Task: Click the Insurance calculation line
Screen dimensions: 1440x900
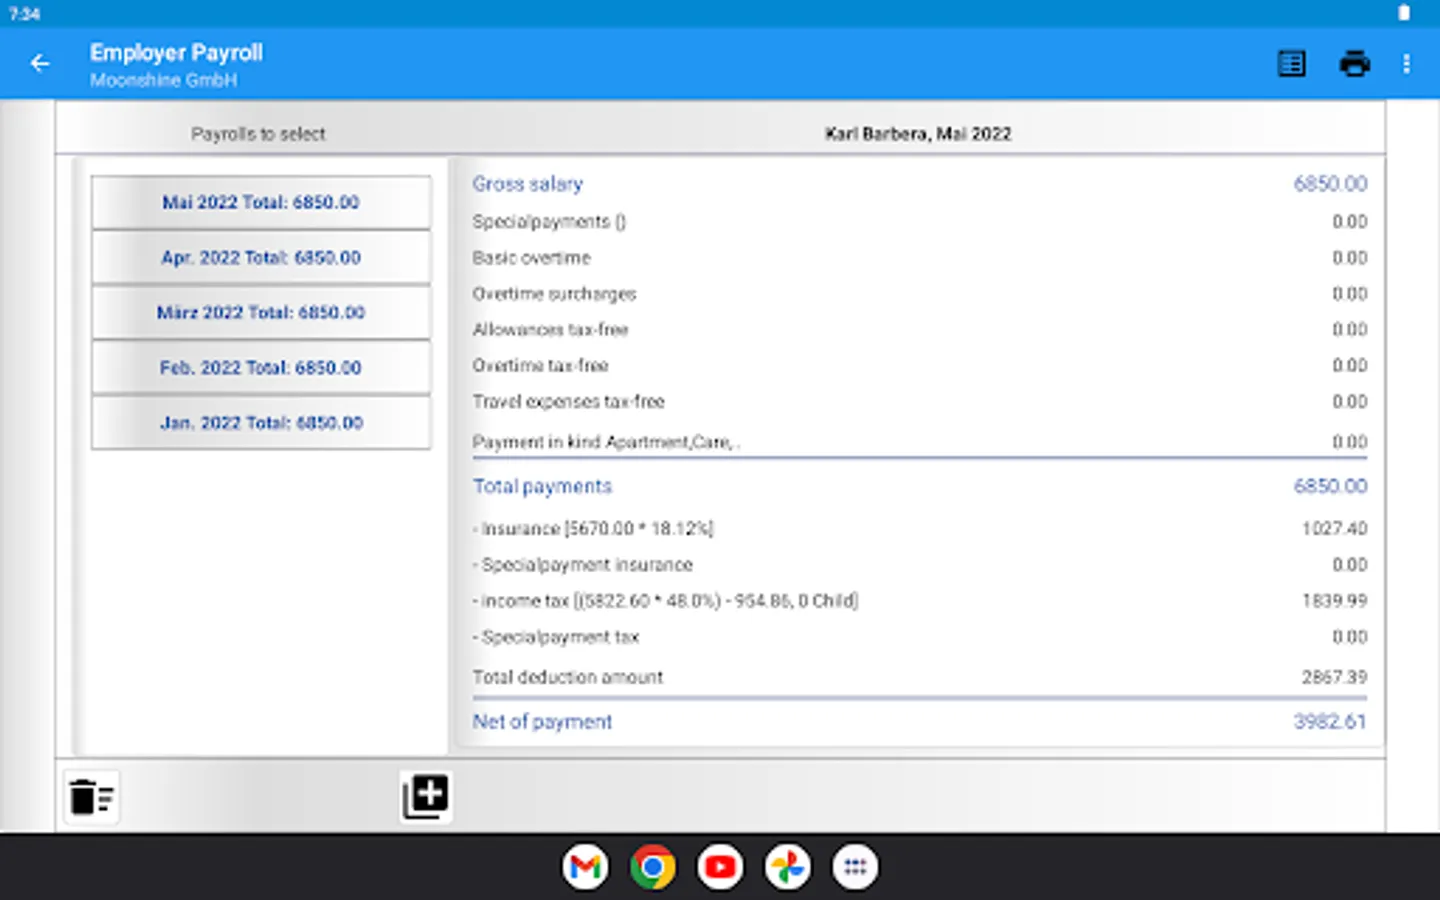Action: tap(593, 529)
